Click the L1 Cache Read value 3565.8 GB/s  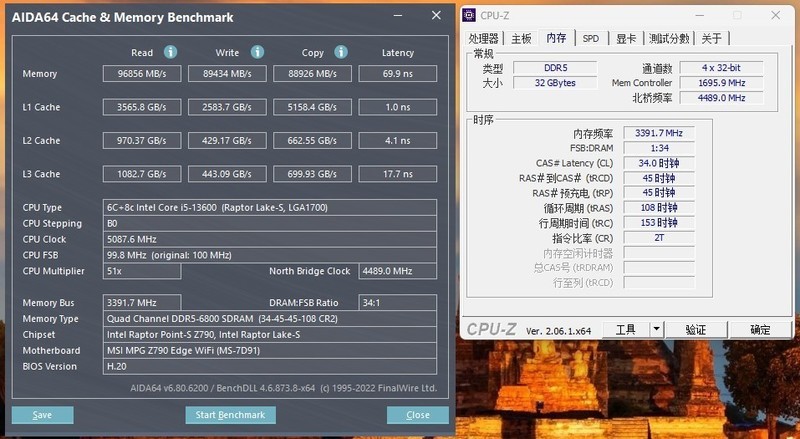coord(142,107)
